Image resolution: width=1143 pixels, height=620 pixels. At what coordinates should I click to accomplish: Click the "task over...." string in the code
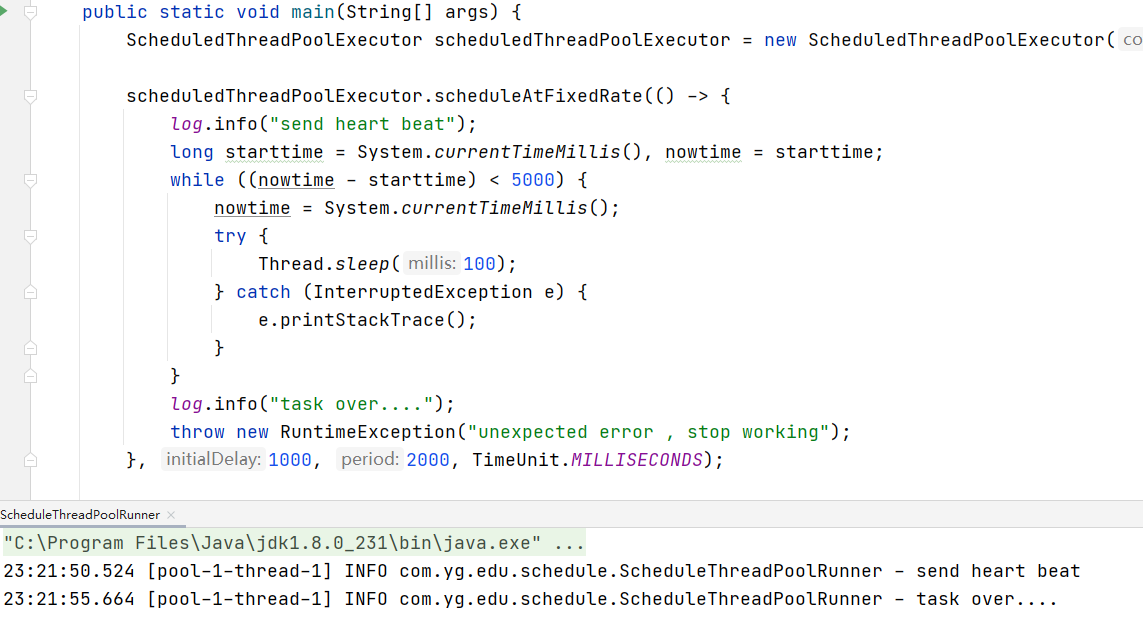[x=352, y=404]
